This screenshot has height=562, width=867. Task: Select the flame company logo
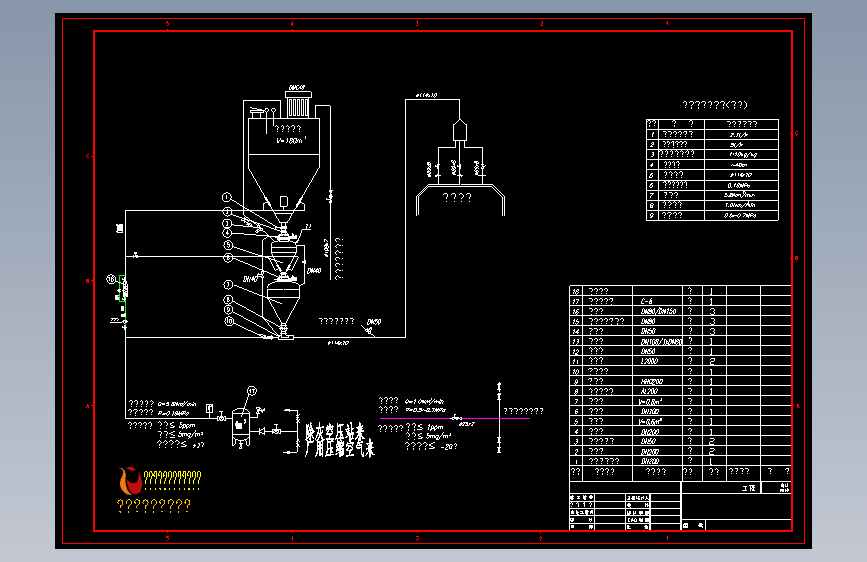130,480
